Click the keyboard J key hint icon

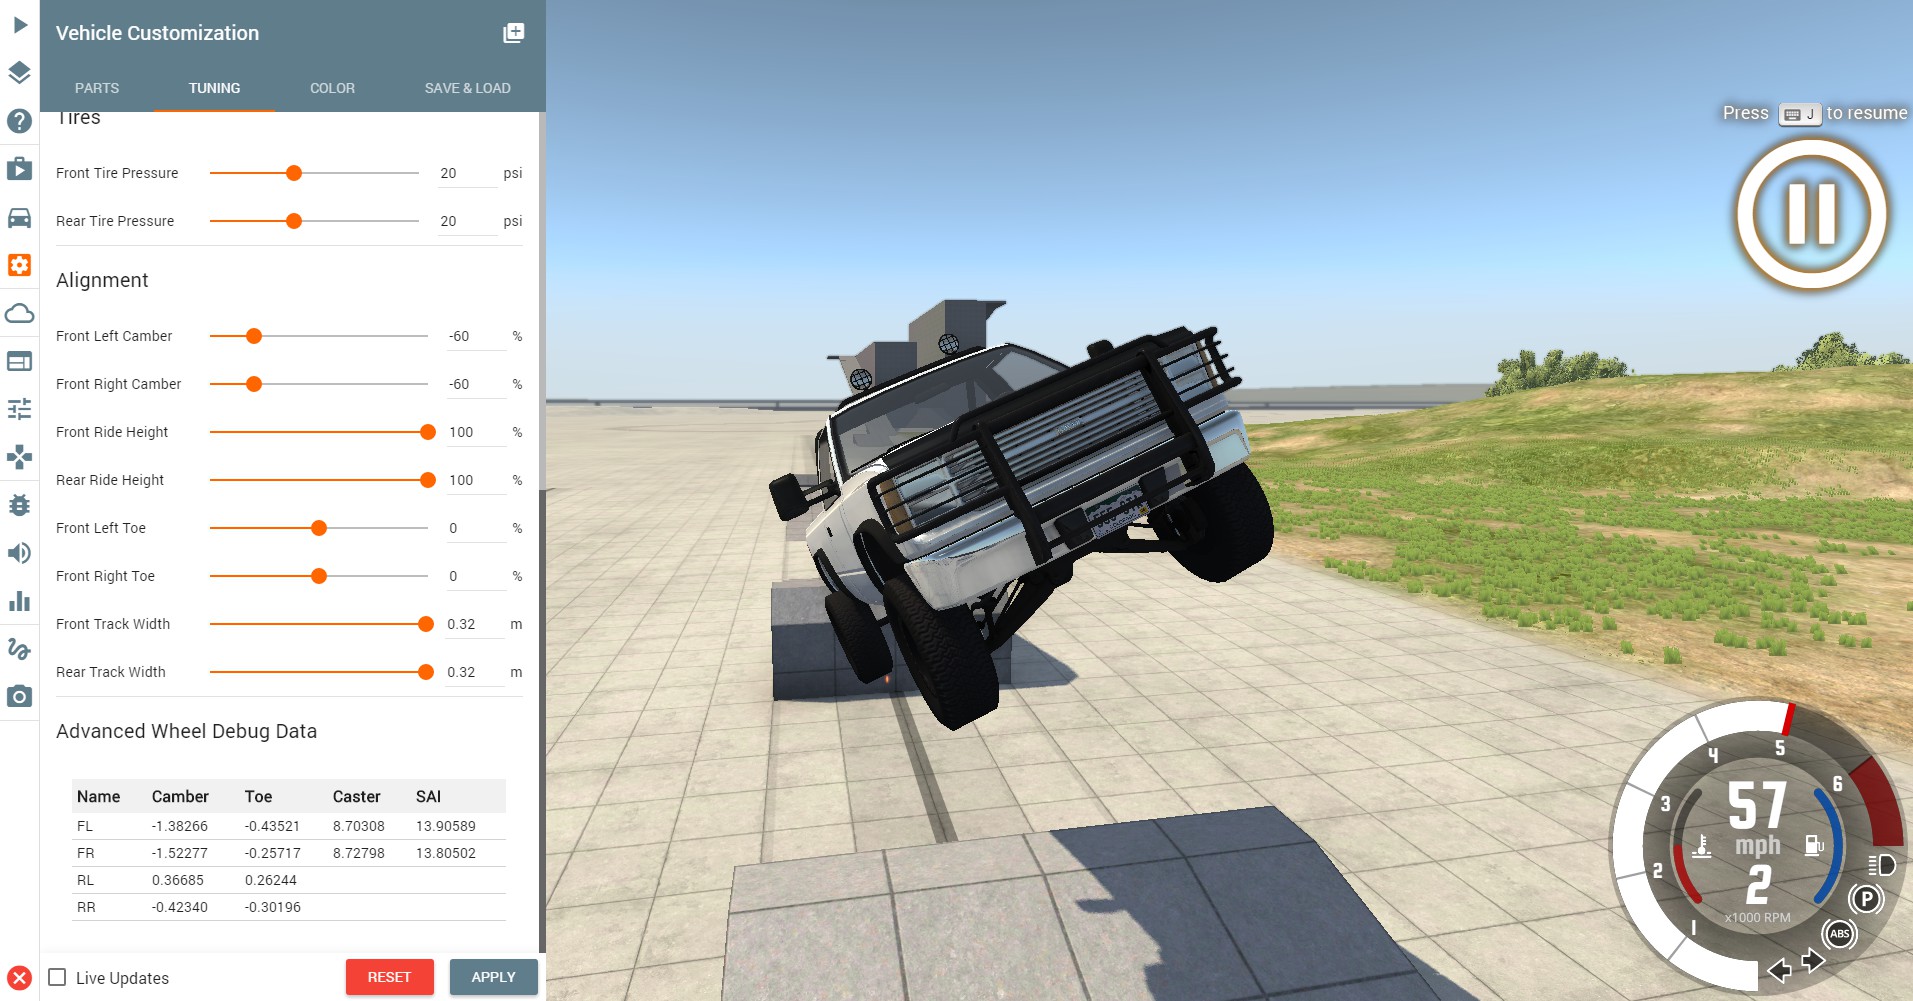coord(1800,114)
